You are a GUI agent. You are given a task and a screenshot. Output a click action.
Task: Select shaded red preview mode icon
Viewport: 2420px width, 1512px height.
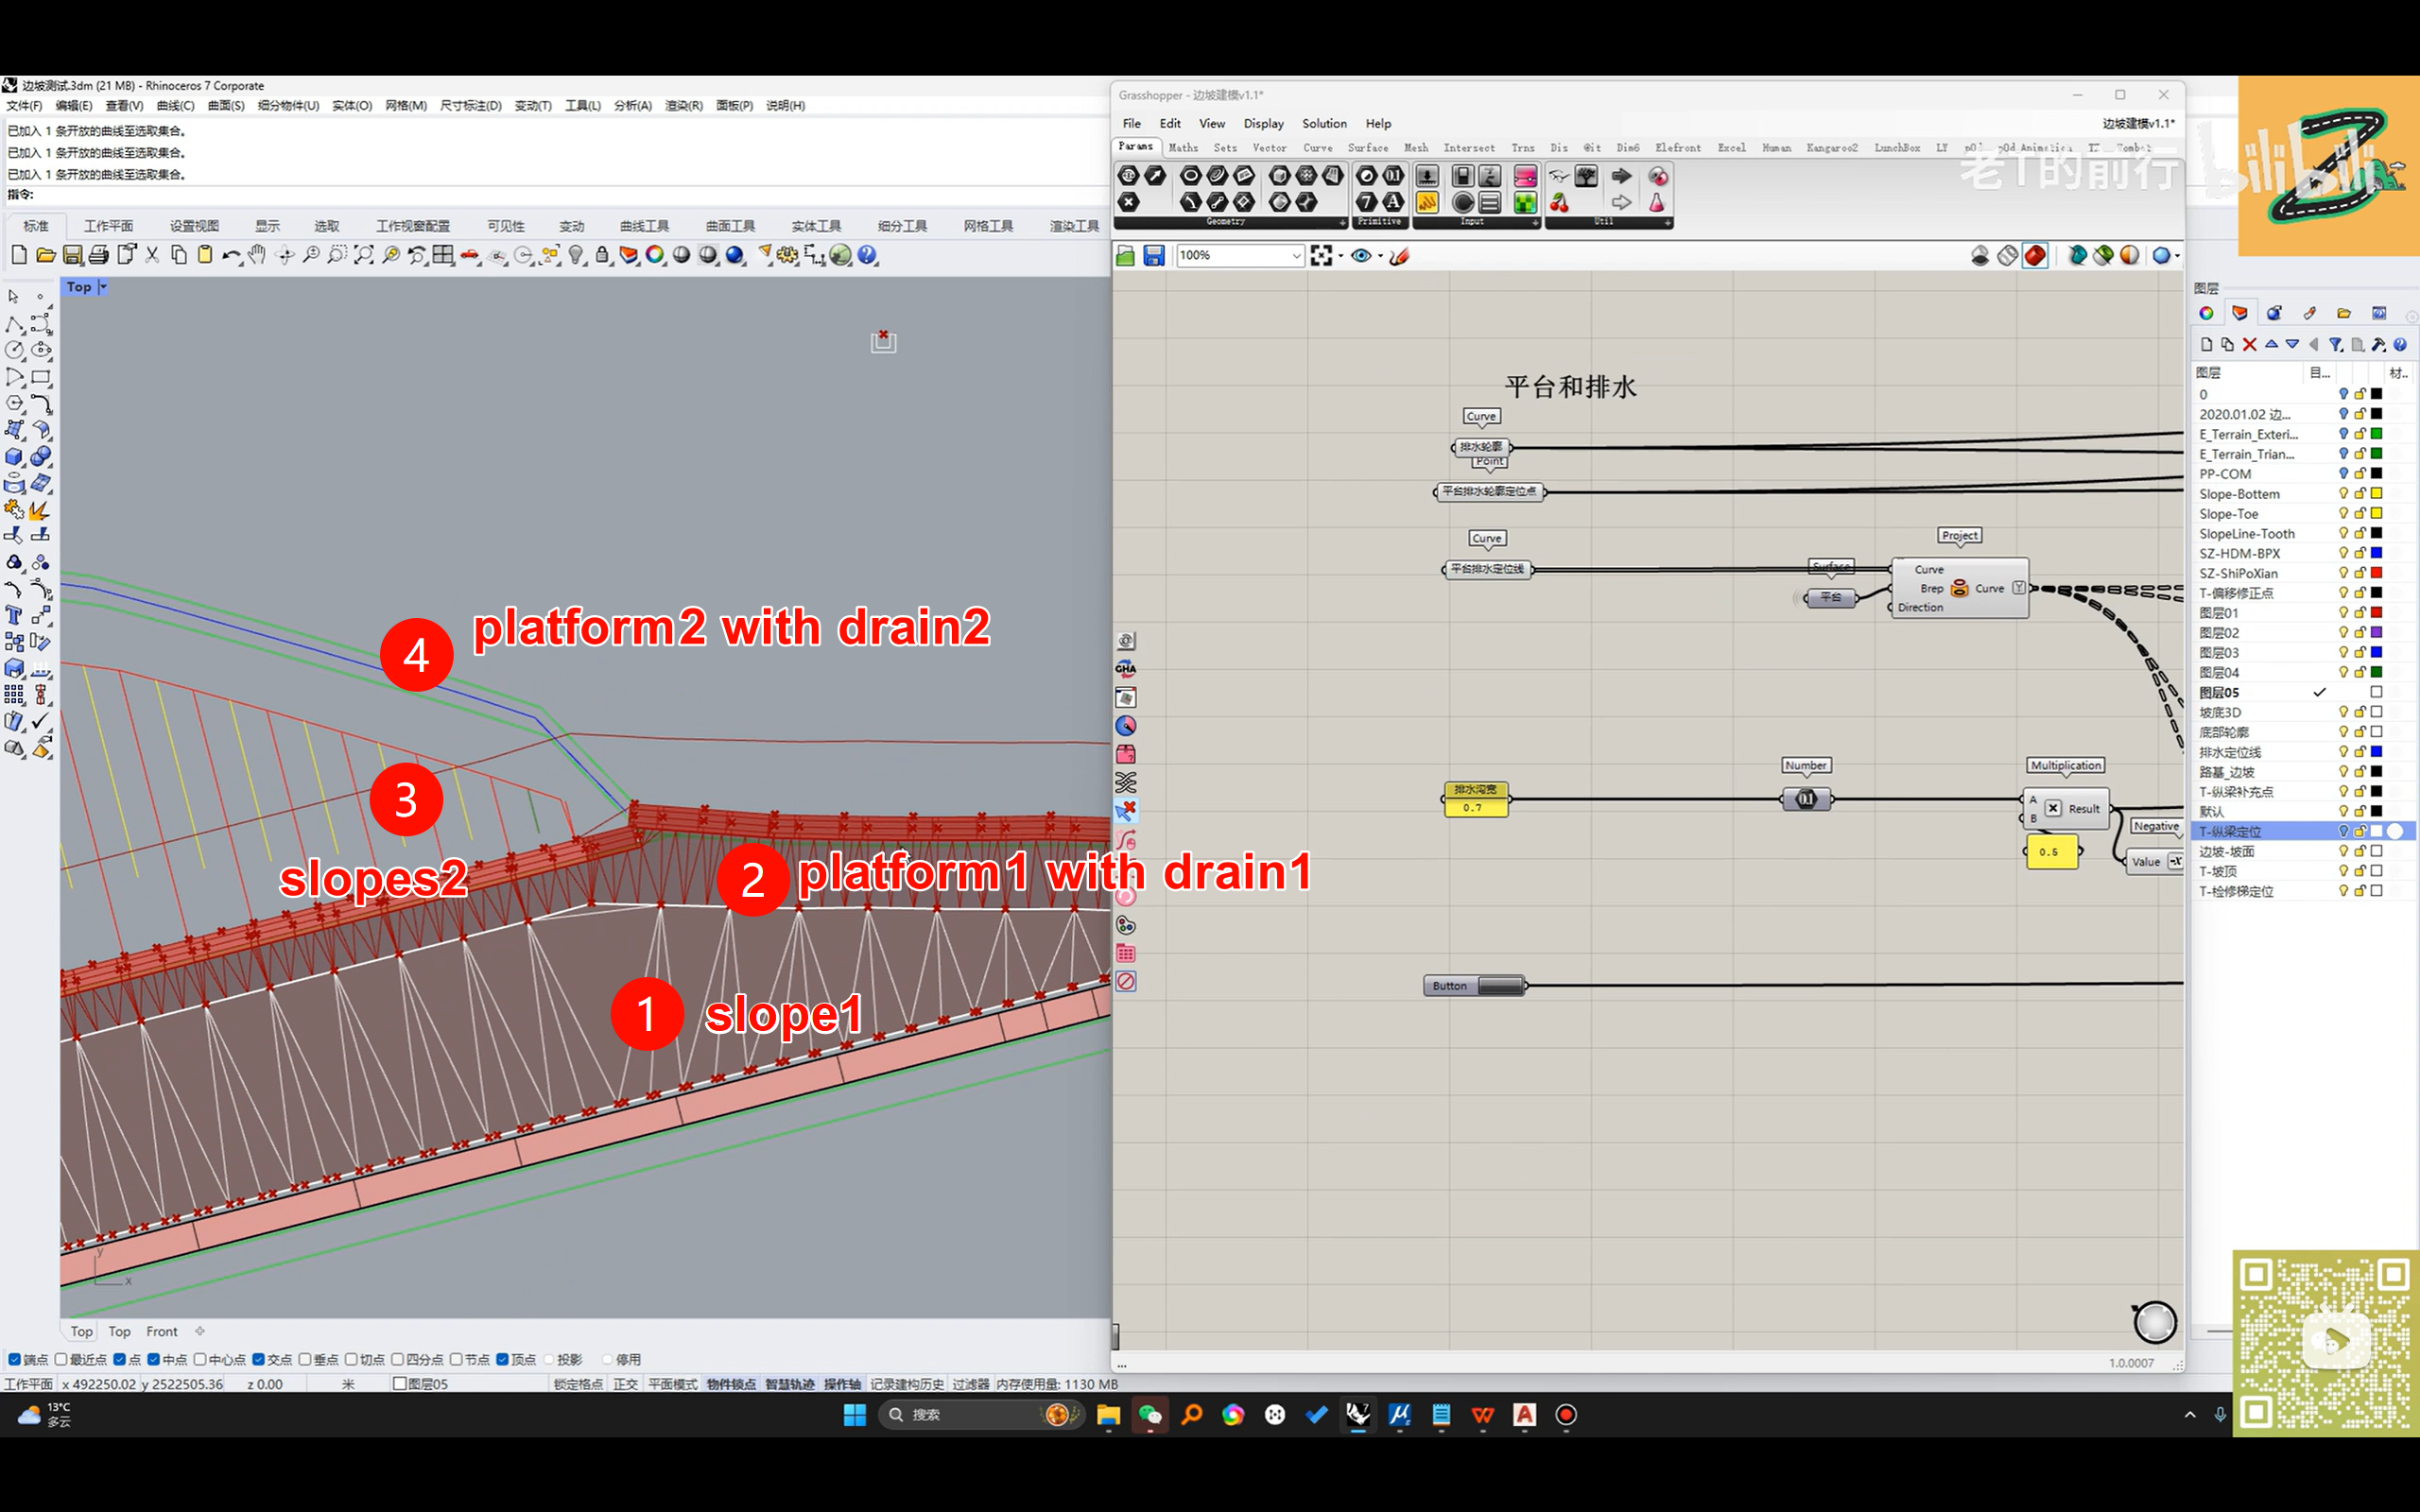[x=2034, y=256]
